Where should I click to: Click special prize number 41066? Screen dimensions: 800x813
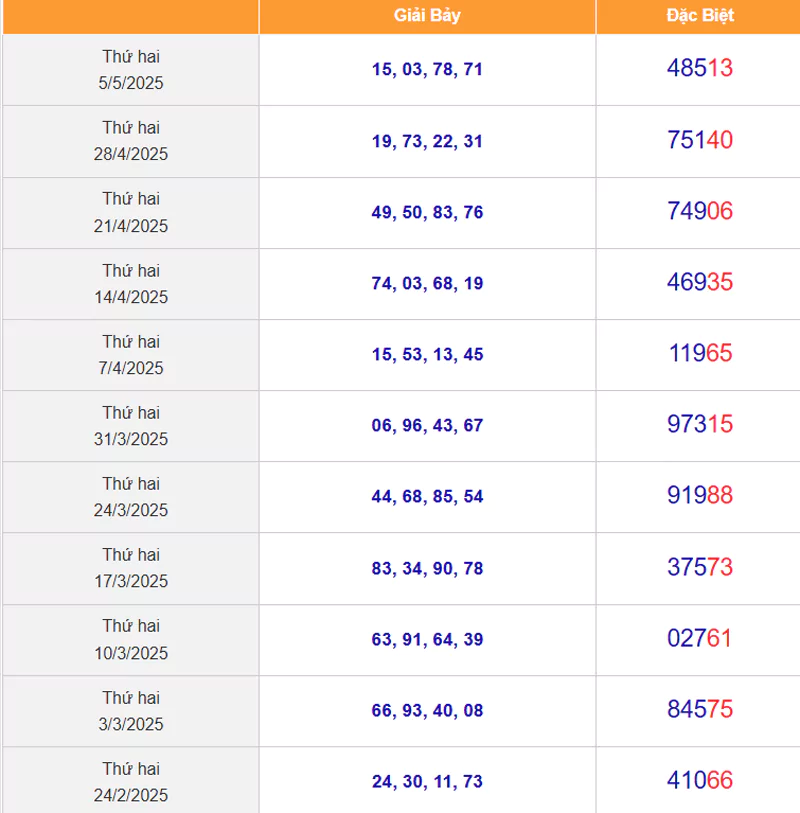(699, 780)
